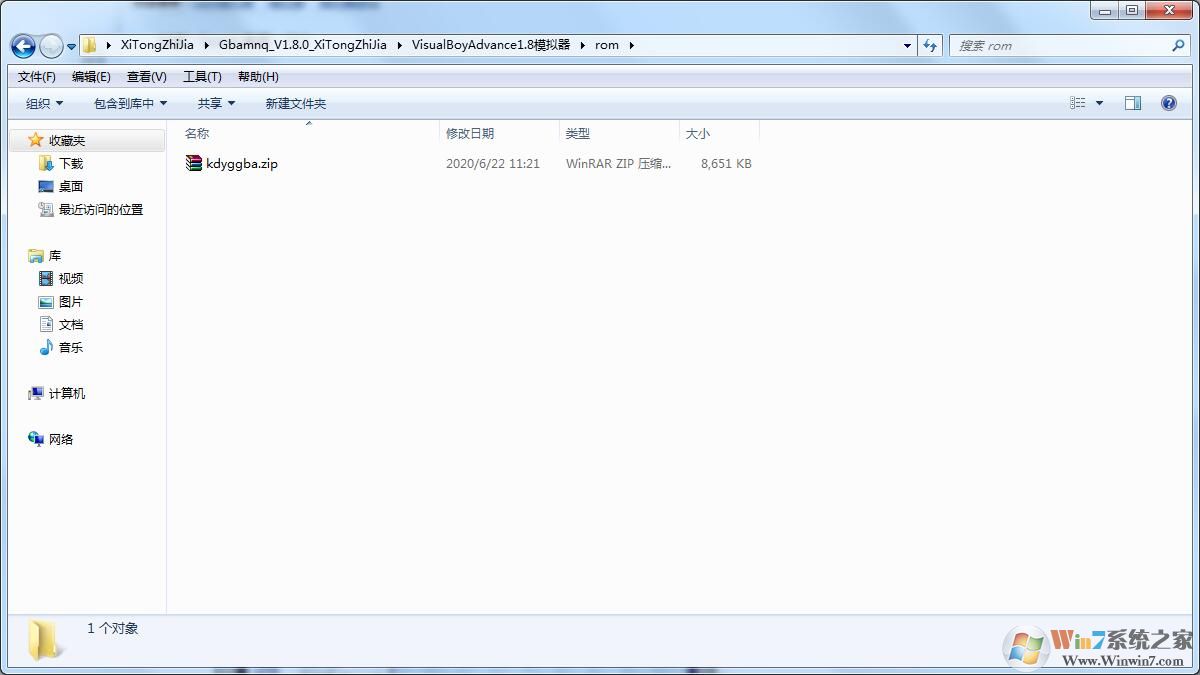Open the 文档 library
Screen dimensions: 1200x675
[x=71, y=325]
